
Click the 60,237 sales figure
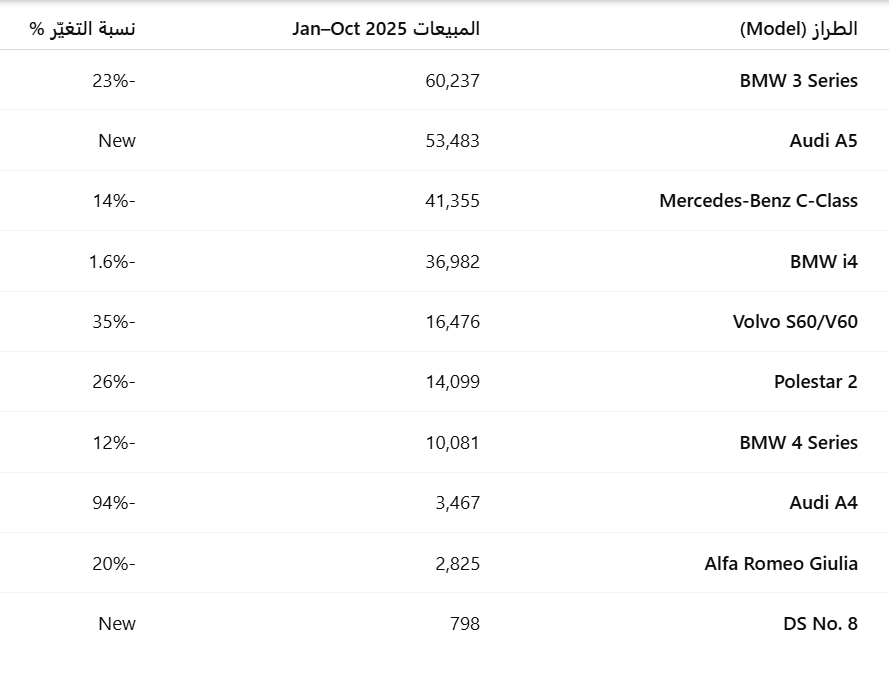tap(452, 81)
